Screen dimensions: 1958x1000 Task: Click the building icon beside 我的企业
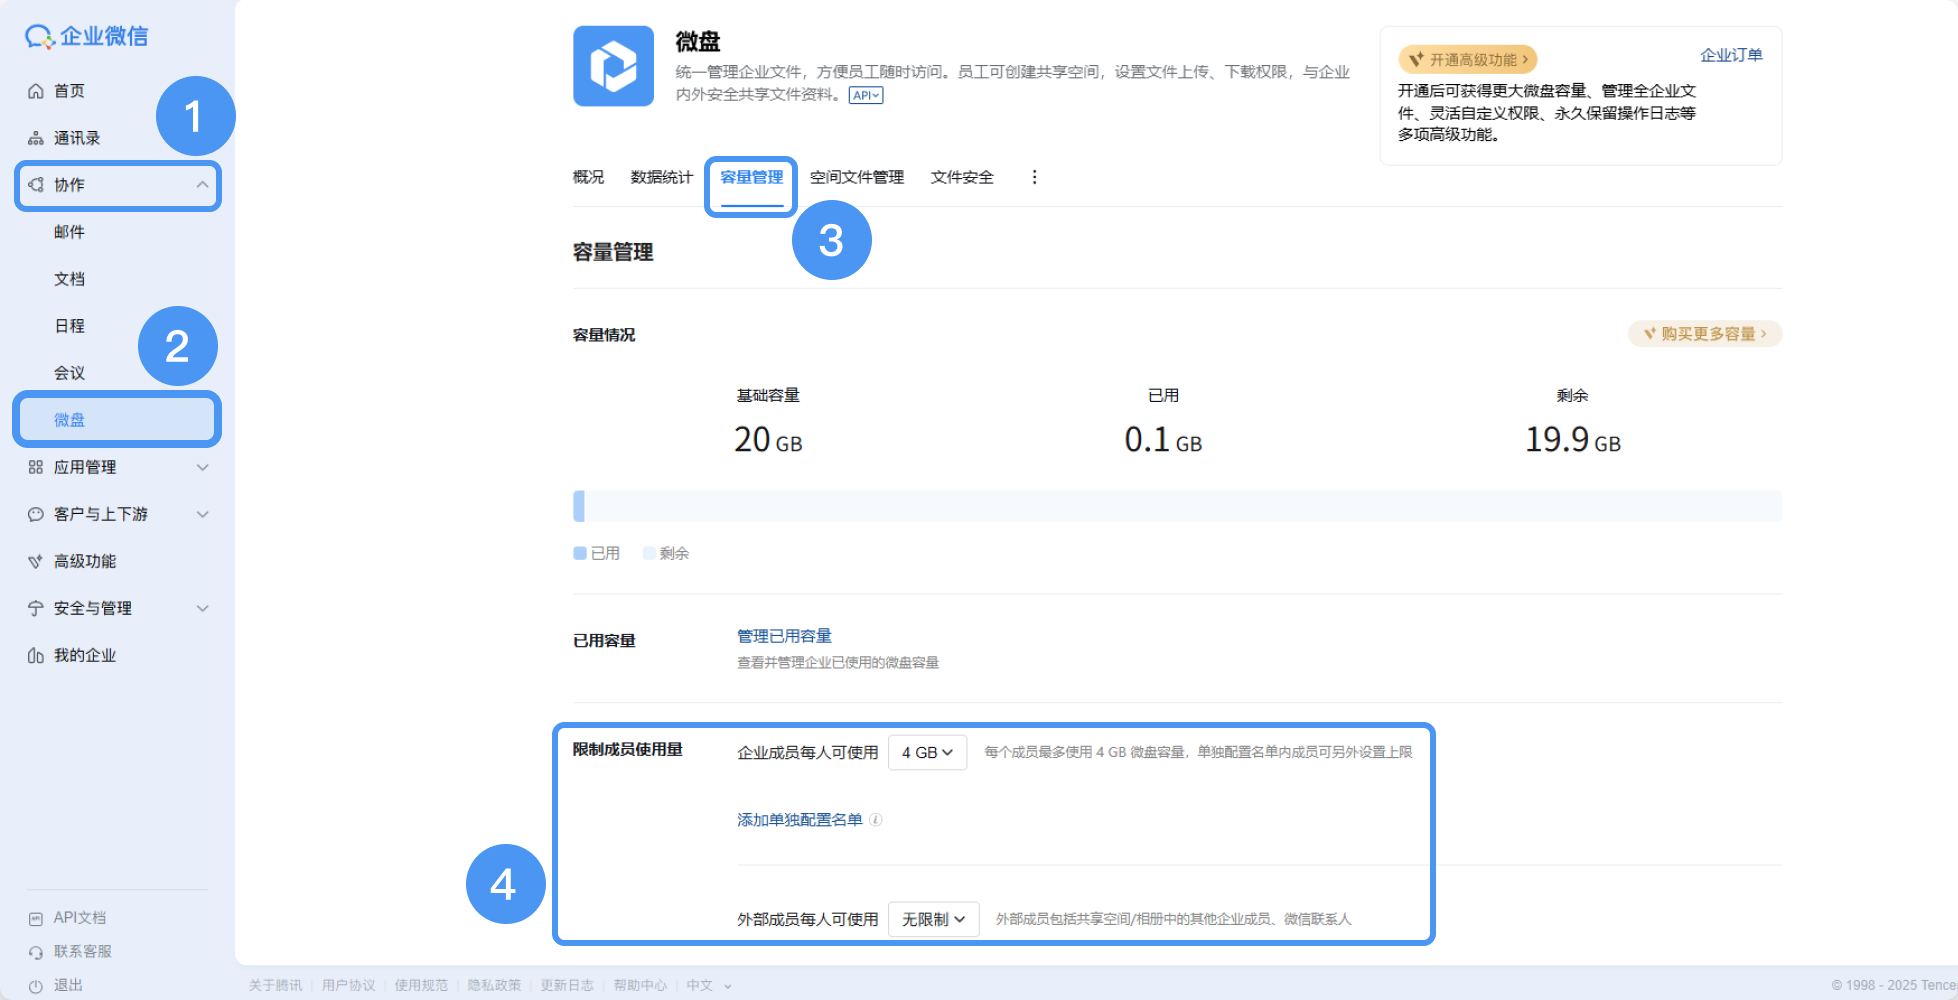click(36, 655)
